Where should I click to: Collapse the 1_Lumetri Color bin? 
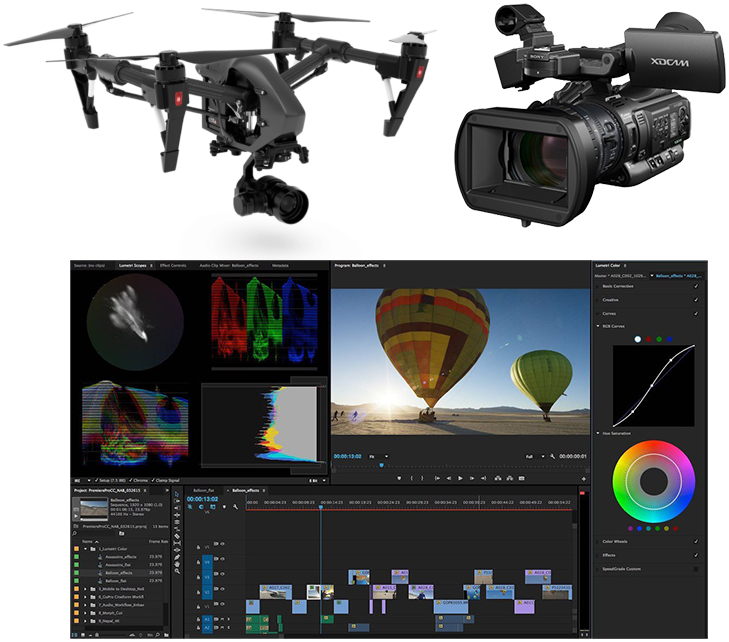pos(86,549)
